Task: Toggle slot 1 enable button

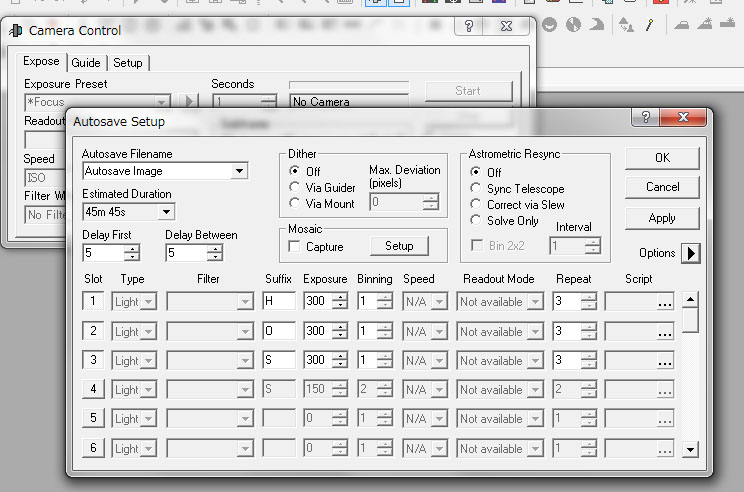Action: 93,301
